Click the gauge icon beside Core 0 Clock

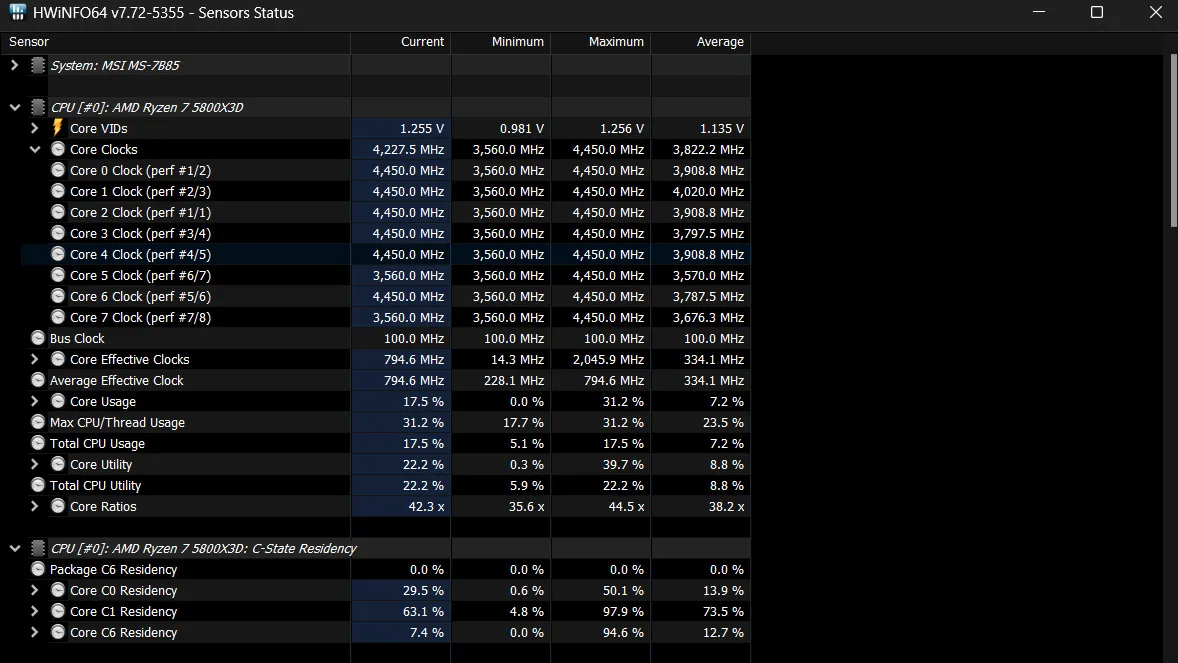point(58,170)
